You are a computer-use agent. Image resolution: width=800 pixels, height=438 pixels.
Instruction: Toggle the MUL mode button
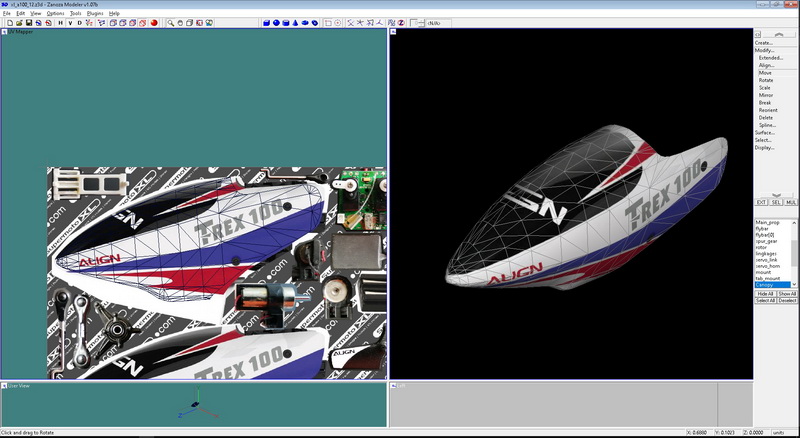click(791, 202)
